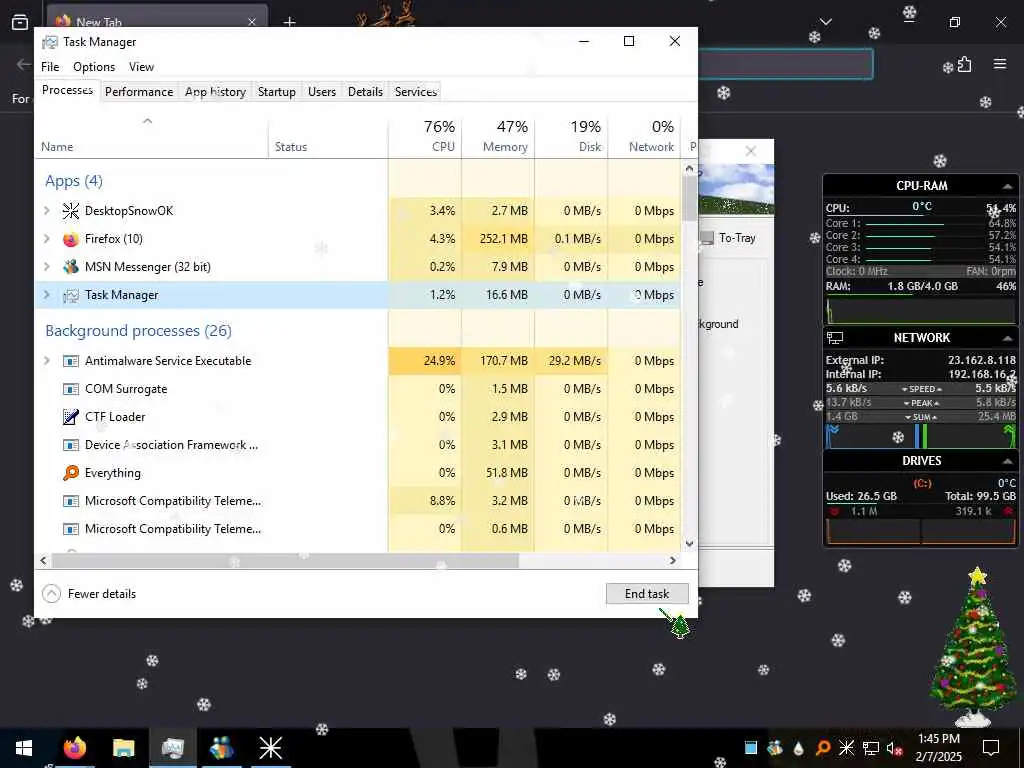Expand the Task Manager process row
Viewport: 1024px width, 768px height.
[46, 295]
